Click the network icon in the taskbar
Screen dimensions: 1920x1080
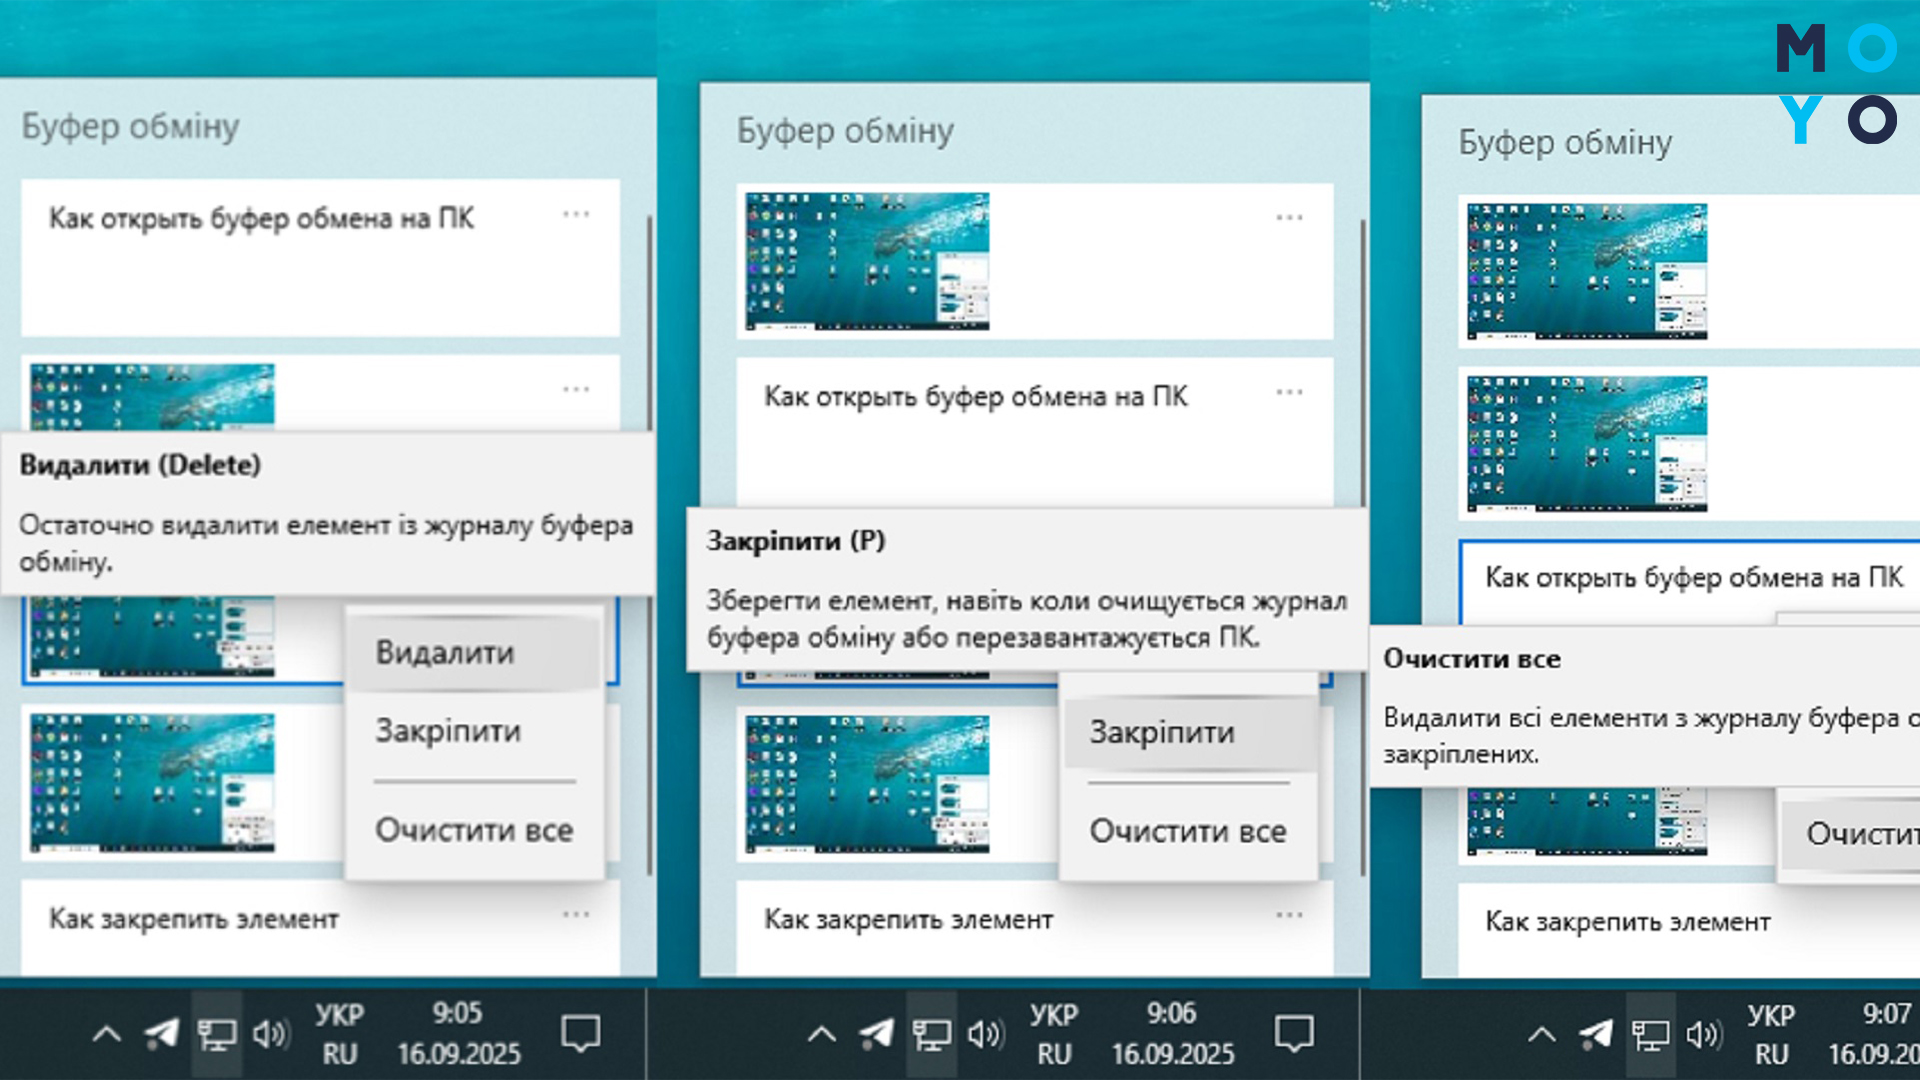pos(217,1036)
